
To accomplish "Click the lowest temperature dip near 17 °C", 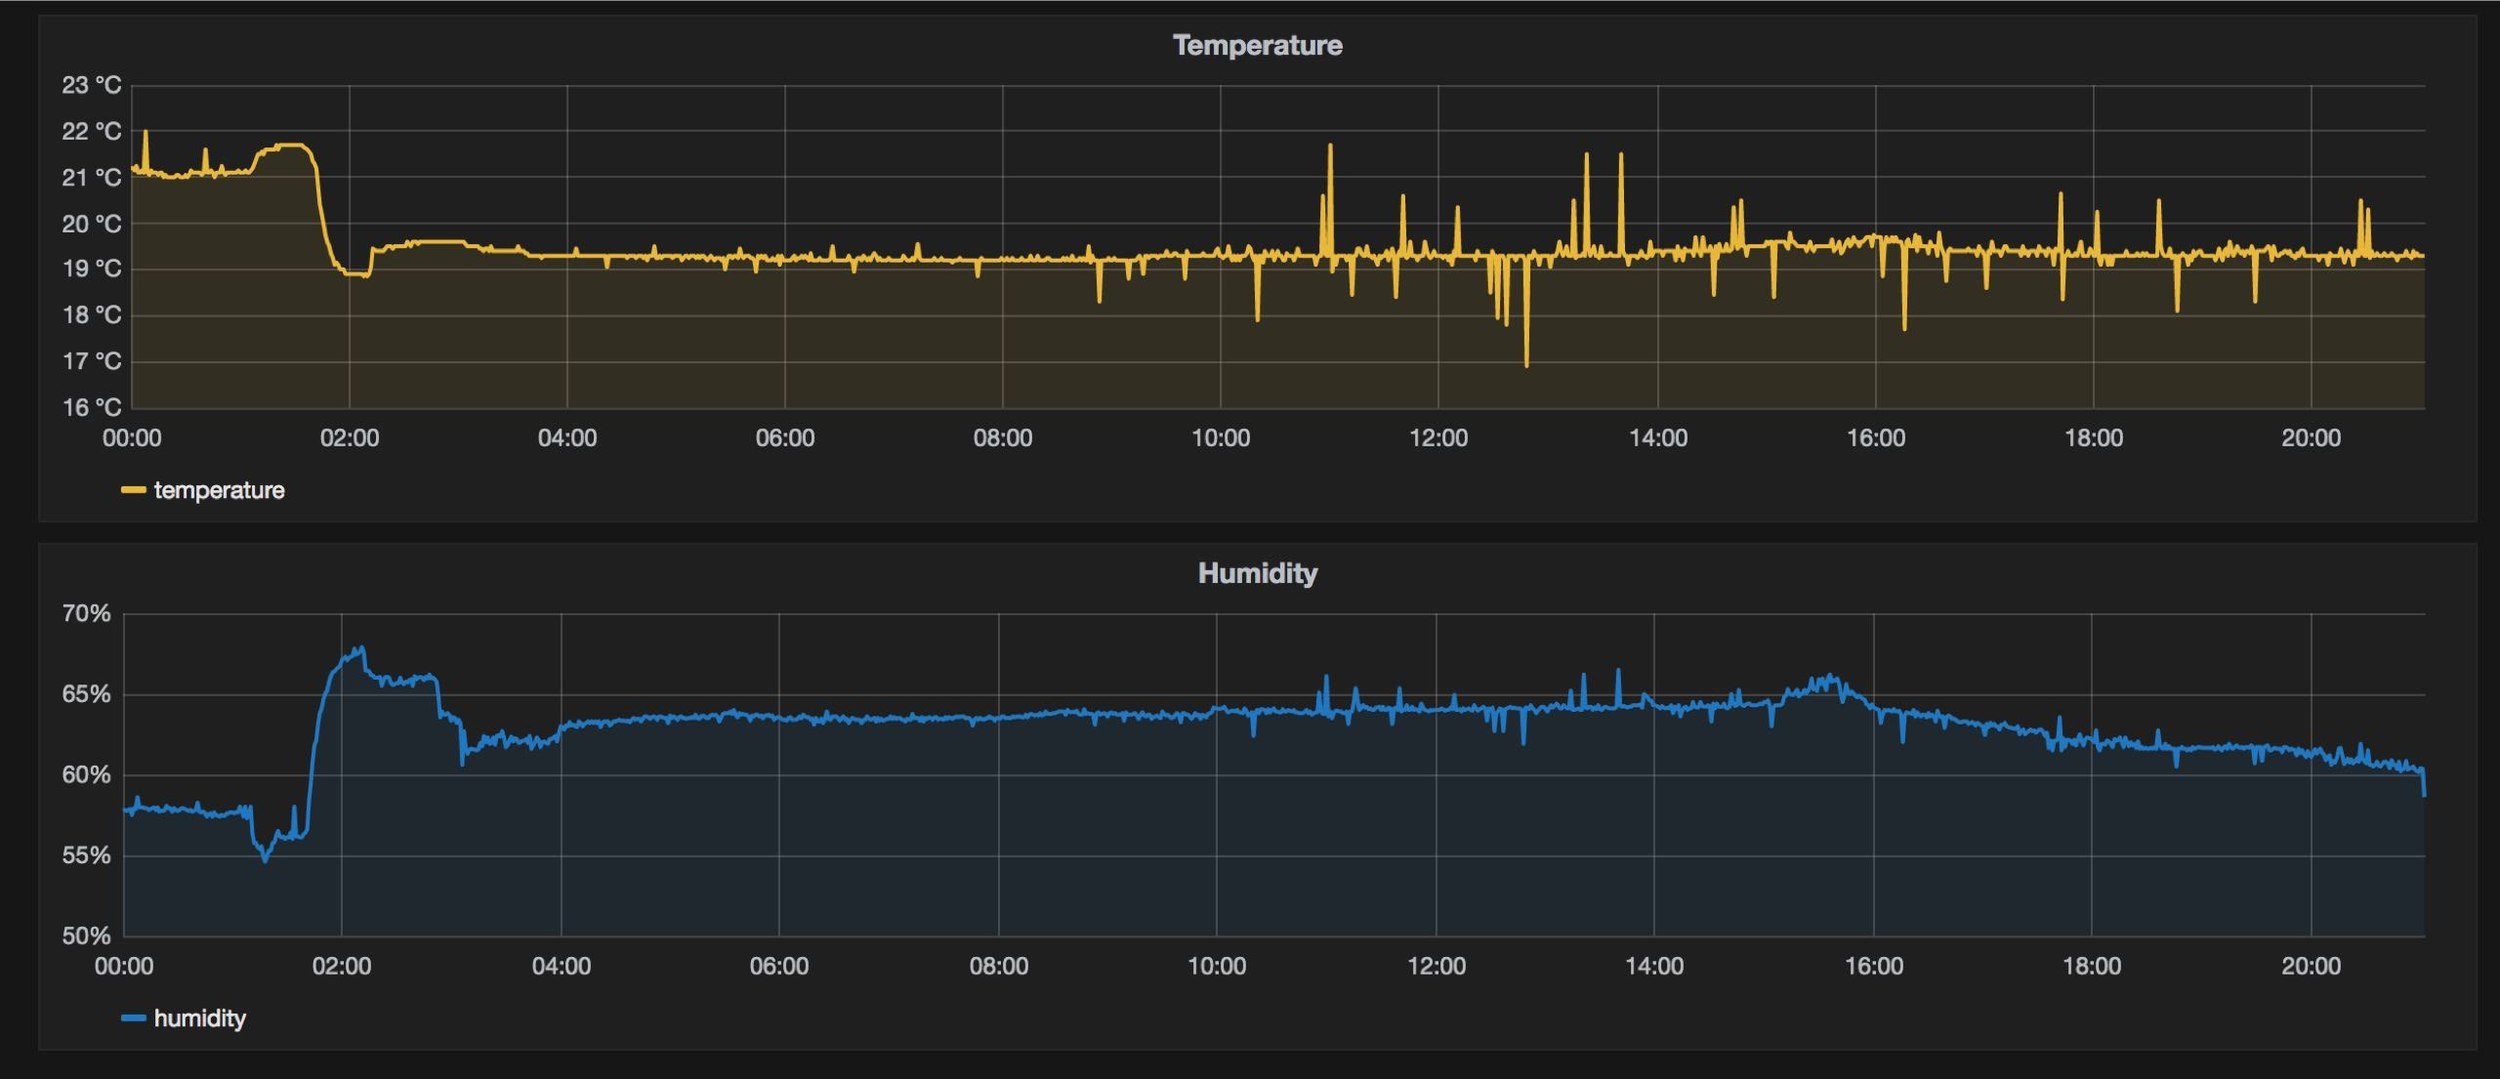I will [1526, 364].
